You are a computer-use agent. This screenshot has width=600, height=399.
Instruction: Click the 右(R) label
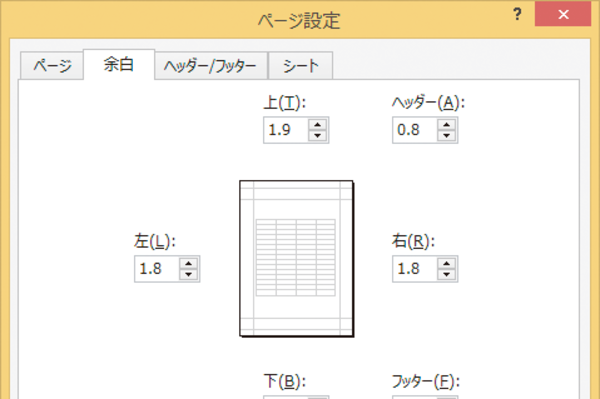413,241
